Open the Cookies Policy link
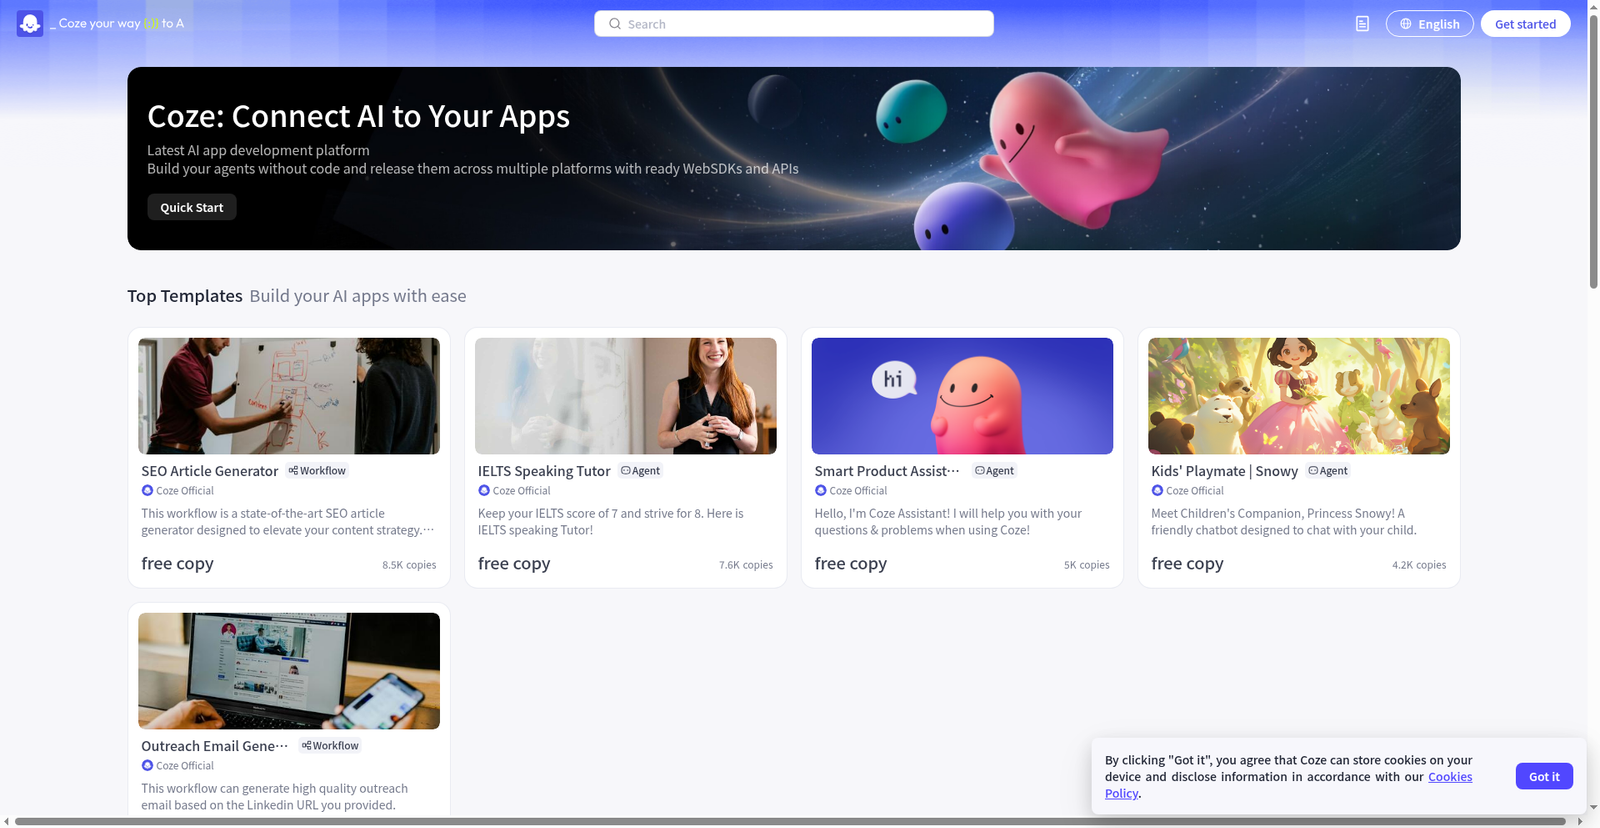The image size is (1600, 828). 1449,777
